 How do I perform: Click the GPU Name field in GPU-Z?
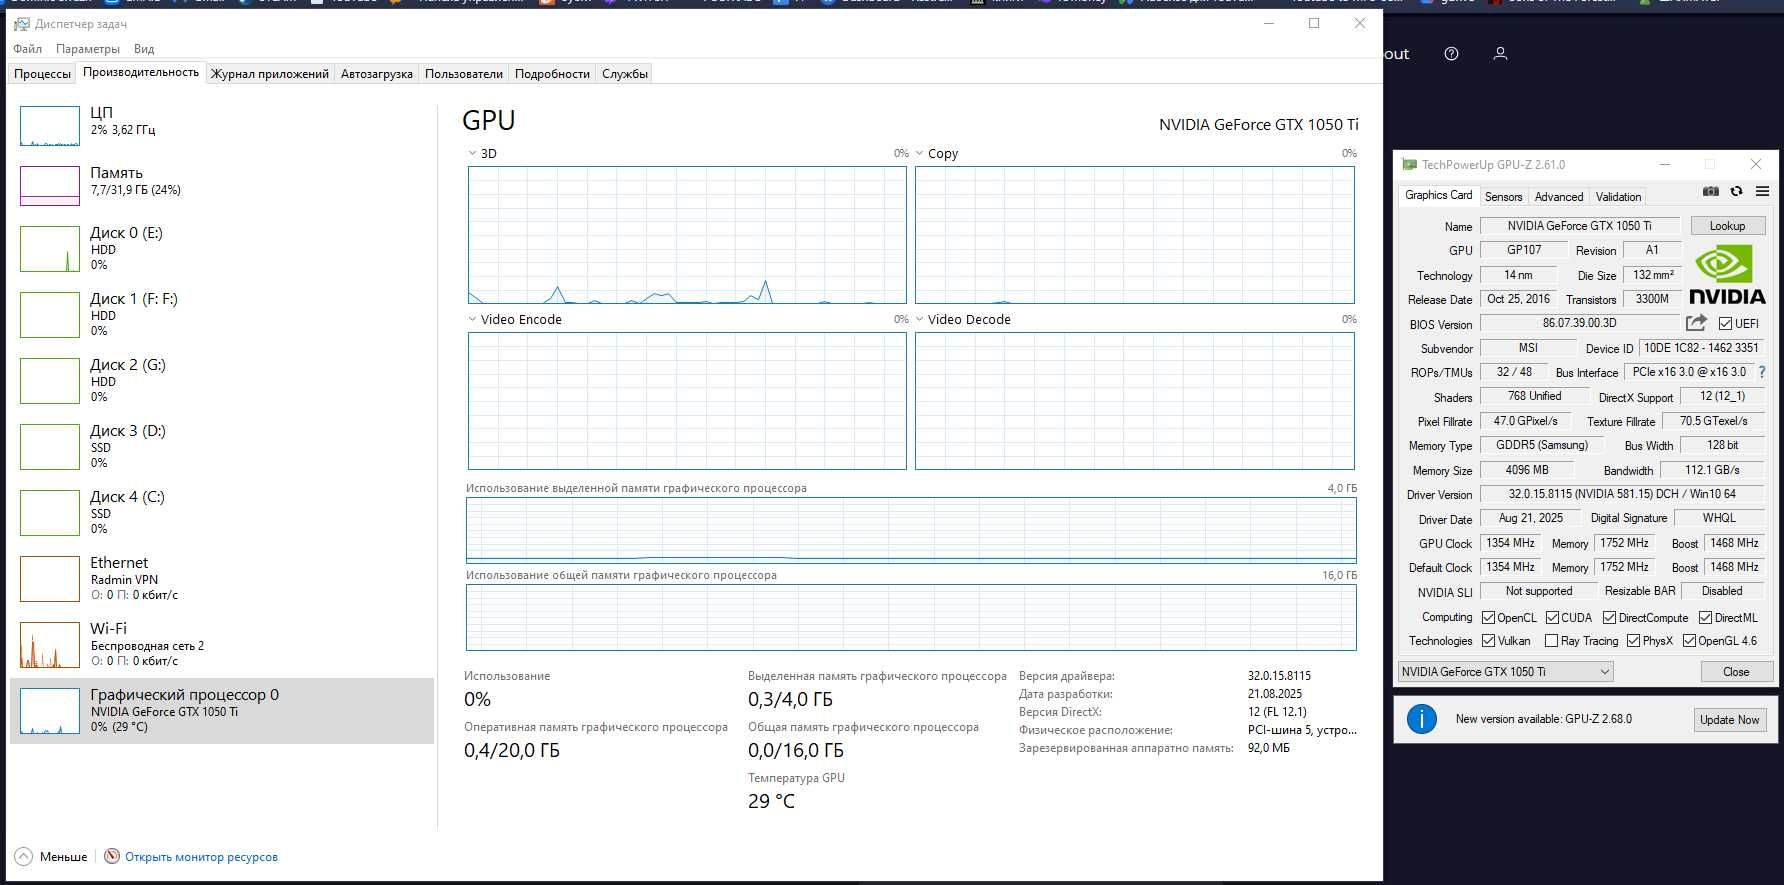[x=1579, y=226]
